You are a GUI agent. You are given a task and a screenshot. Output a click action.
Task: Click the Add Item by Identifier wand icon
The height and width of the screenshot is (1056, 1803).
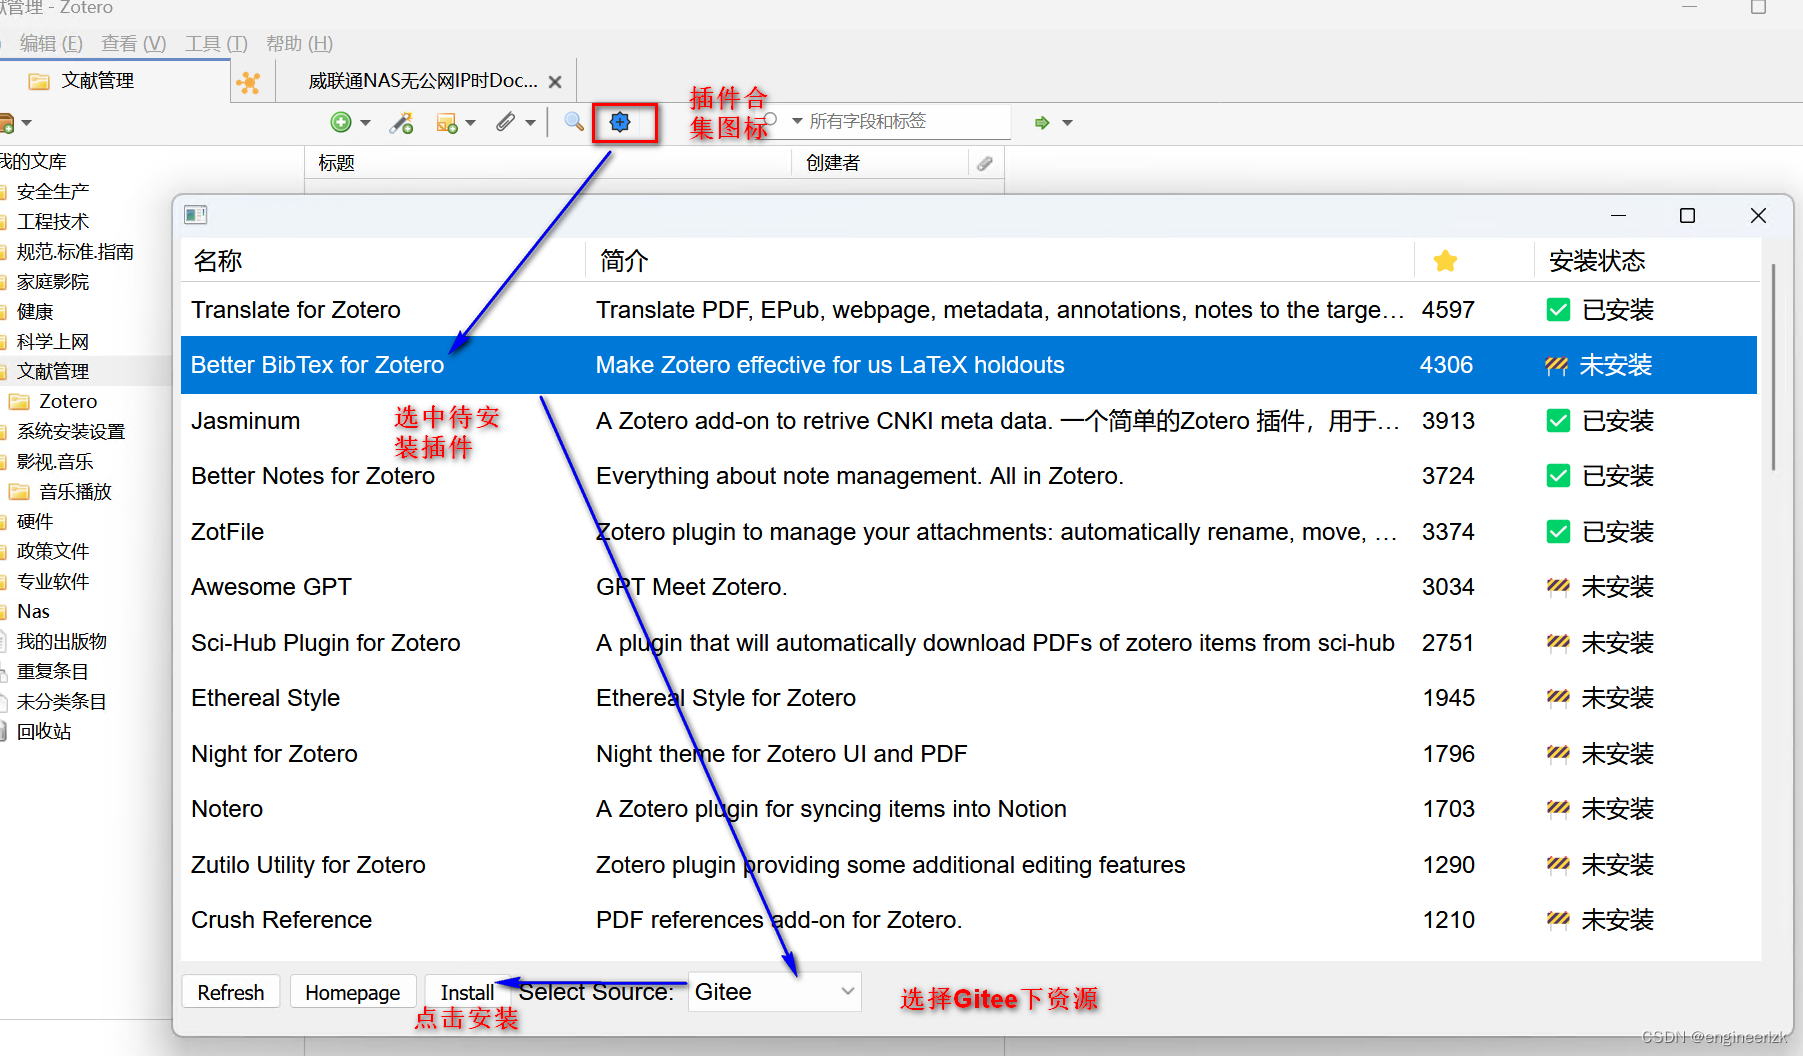point(402,122)
